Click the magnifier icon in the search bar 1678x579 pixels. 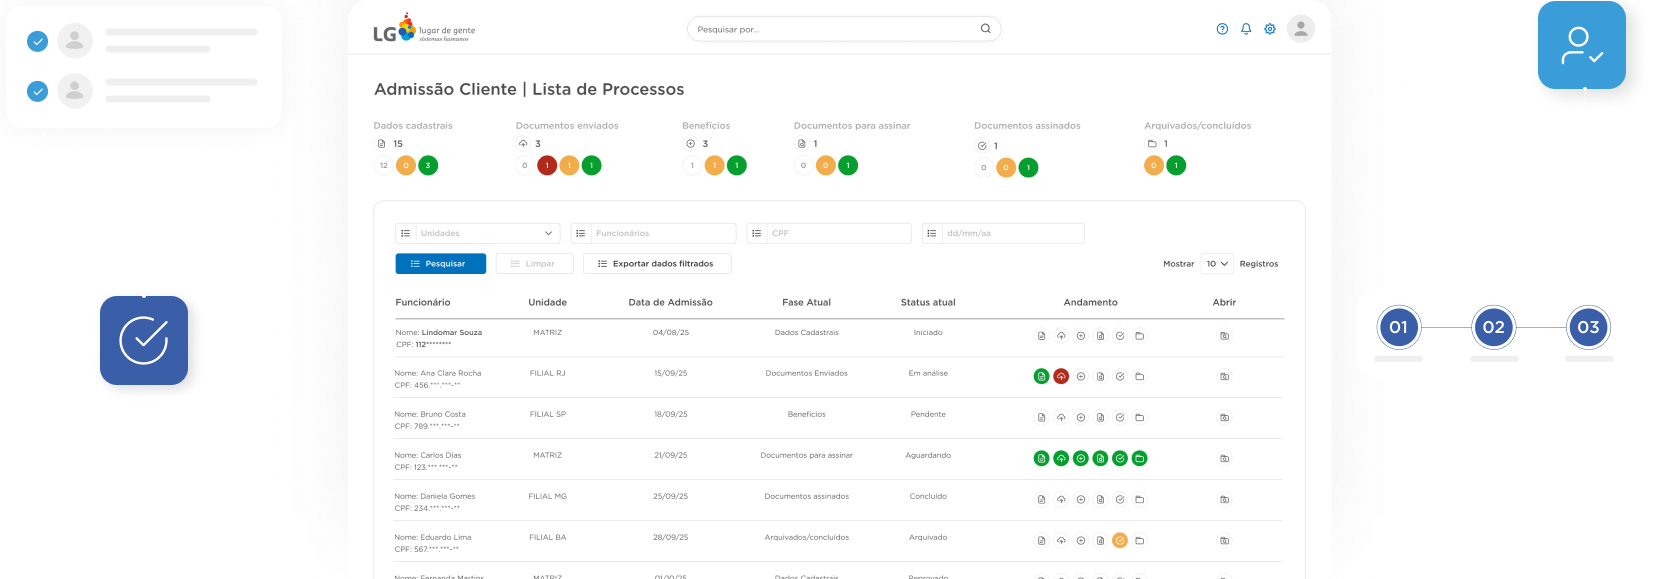985,29
